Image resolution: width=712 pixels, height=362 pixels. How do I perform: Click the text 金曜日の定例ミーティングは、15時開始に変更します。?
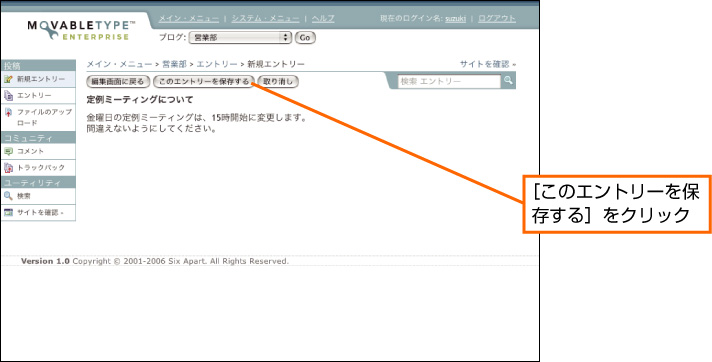(x=197, y=118)
